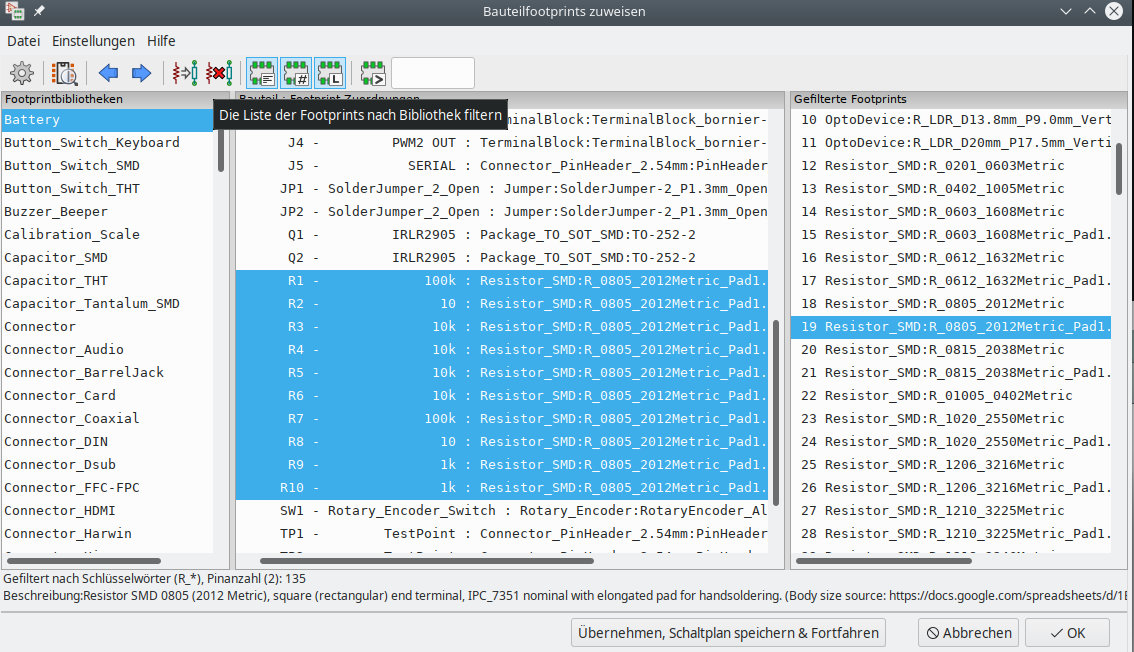Image resolution: width=1134 pixels, height=652 pixels.
Task: Select Connector_DIN library
Action: (x=107, y=442)
